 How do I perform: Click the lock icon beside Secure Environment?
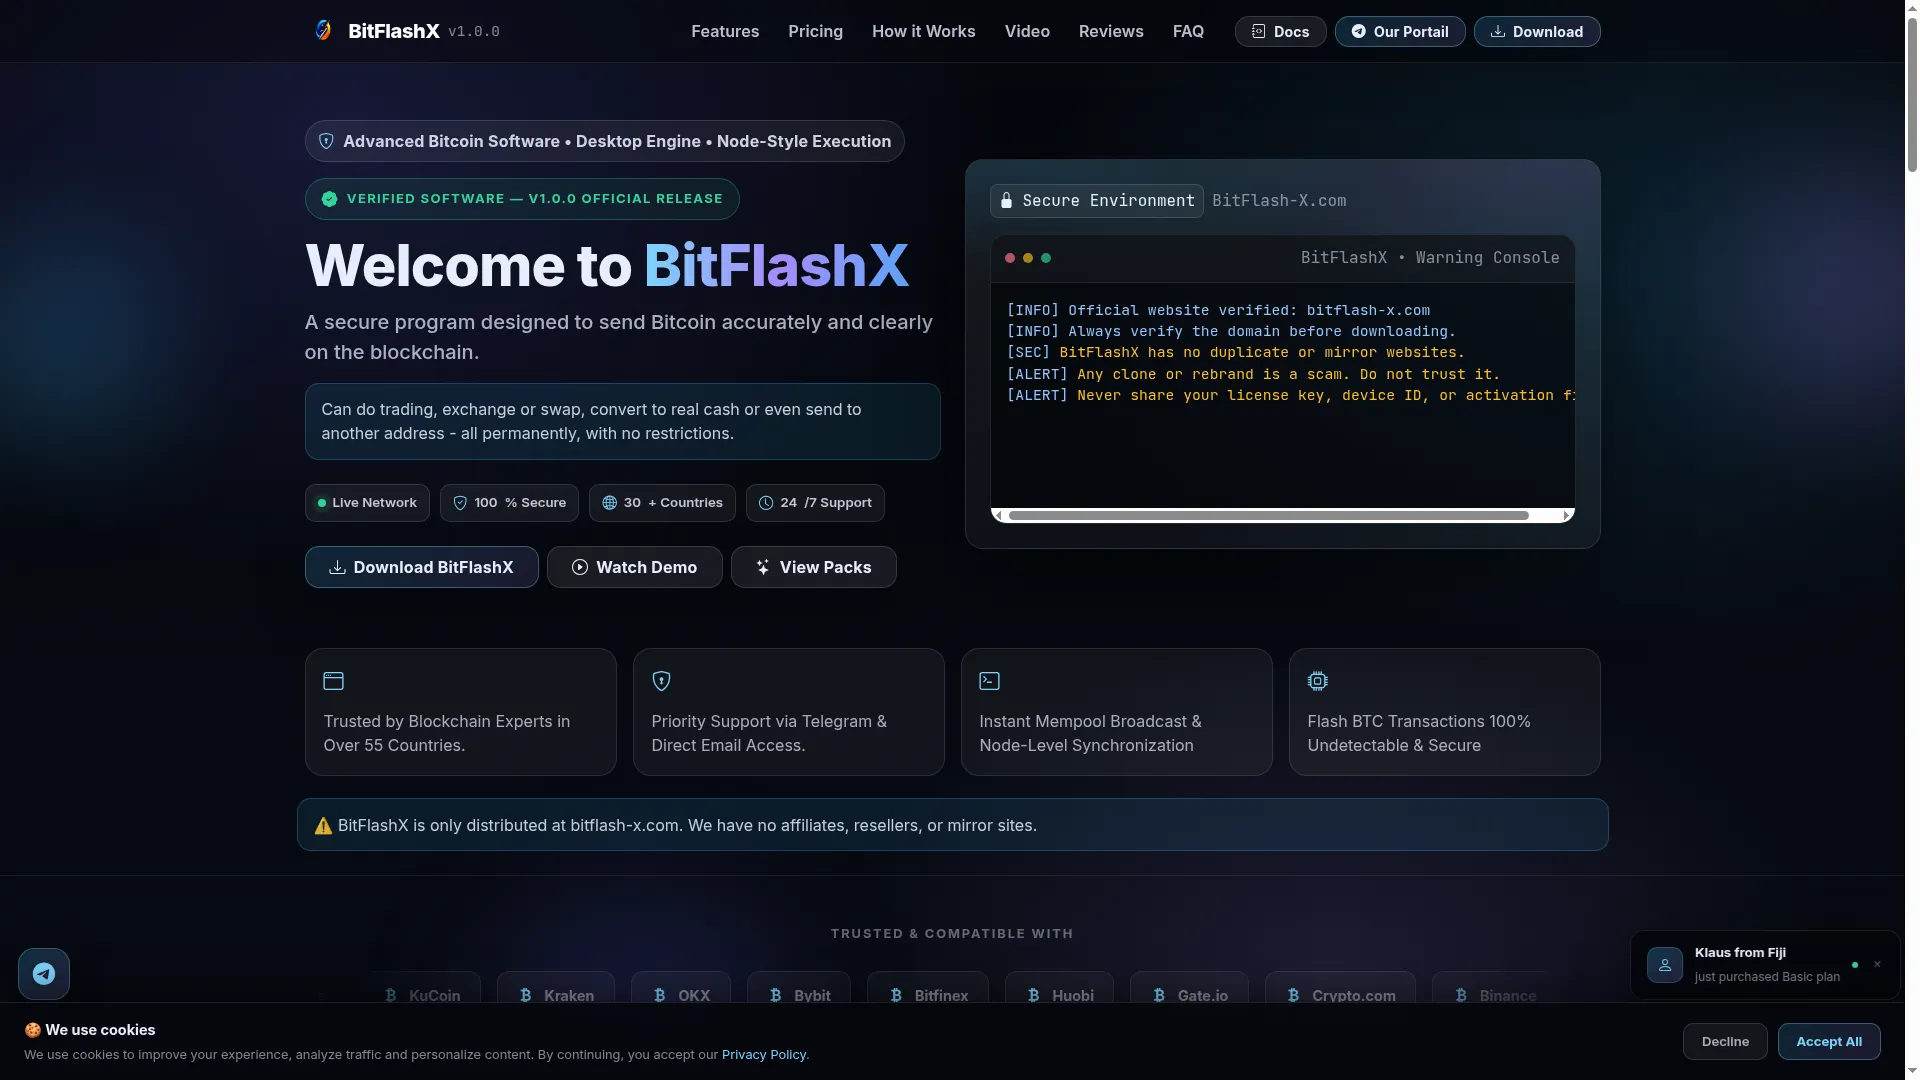click(1007, 201)
